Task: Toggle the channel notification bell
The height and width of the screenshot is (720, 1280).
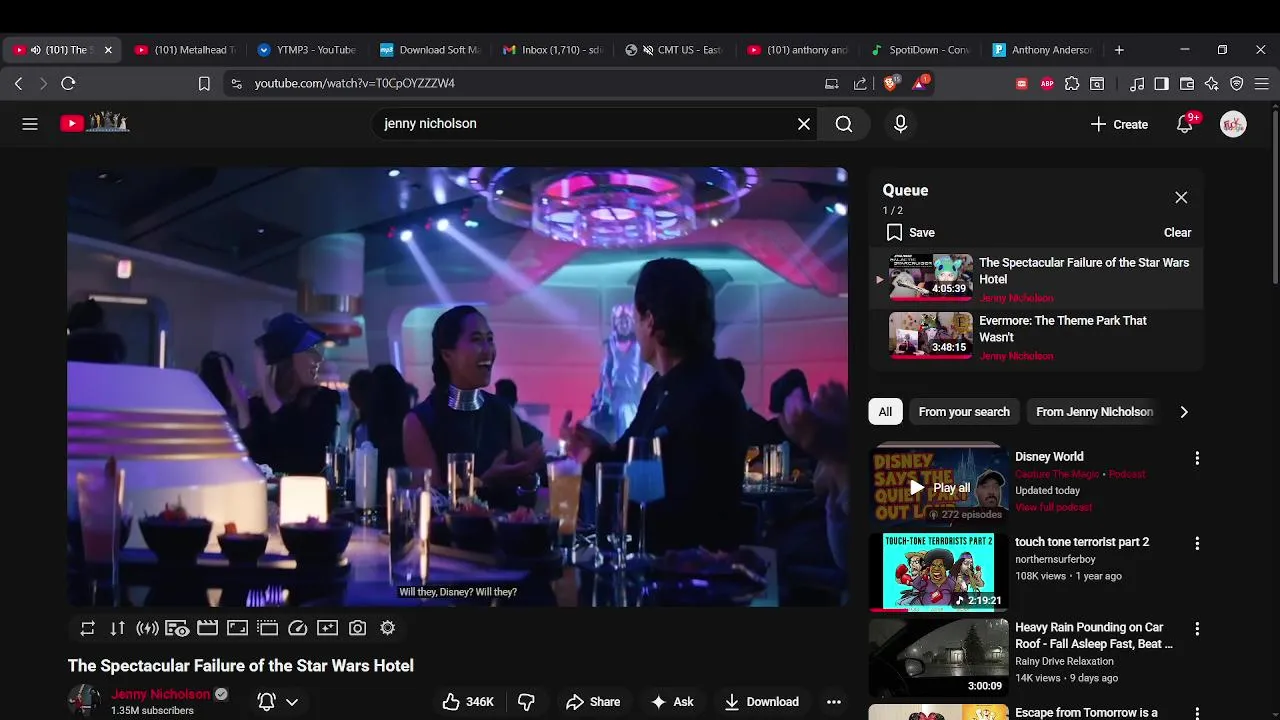Action: pyautogui.click(x=267, y=702)
